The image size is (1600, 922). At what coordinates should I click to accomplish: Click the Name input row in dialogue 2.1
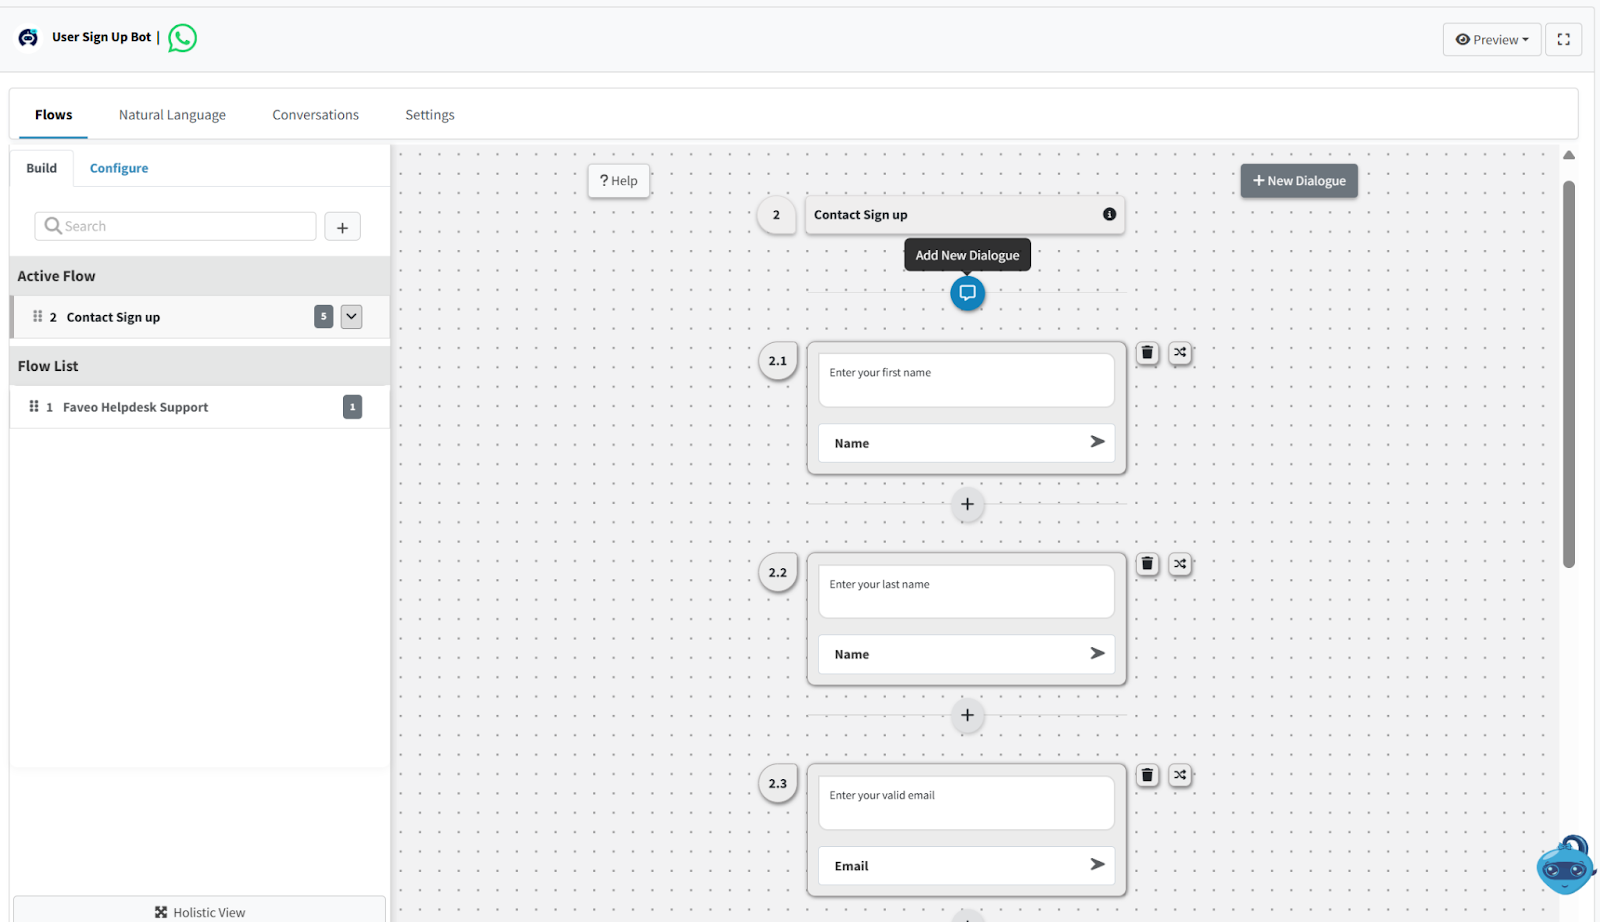[966, 443]
